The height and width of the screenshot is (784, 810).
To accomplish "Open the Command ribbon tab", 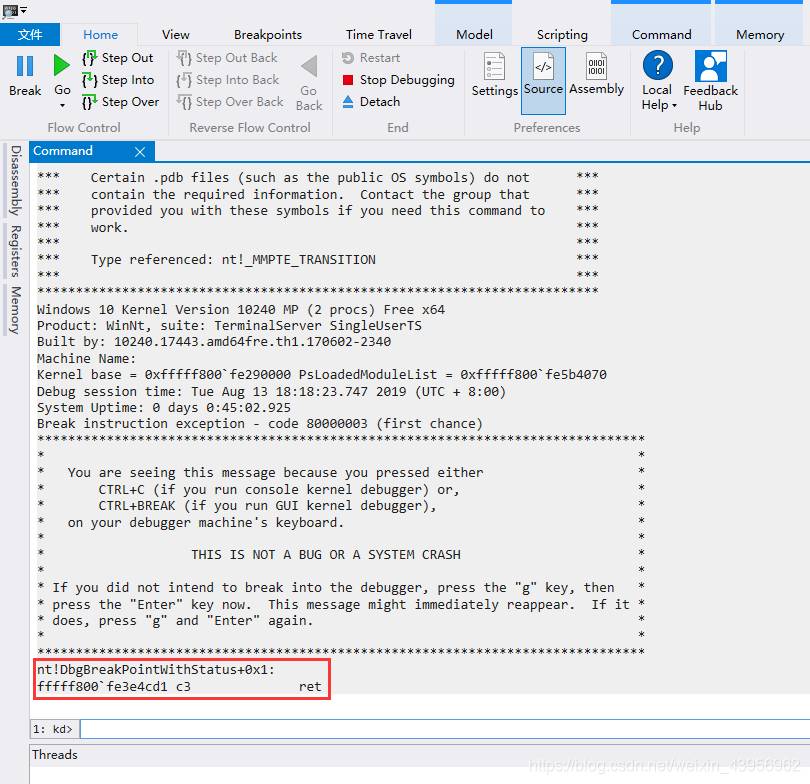I will click(x=661, y=35).
